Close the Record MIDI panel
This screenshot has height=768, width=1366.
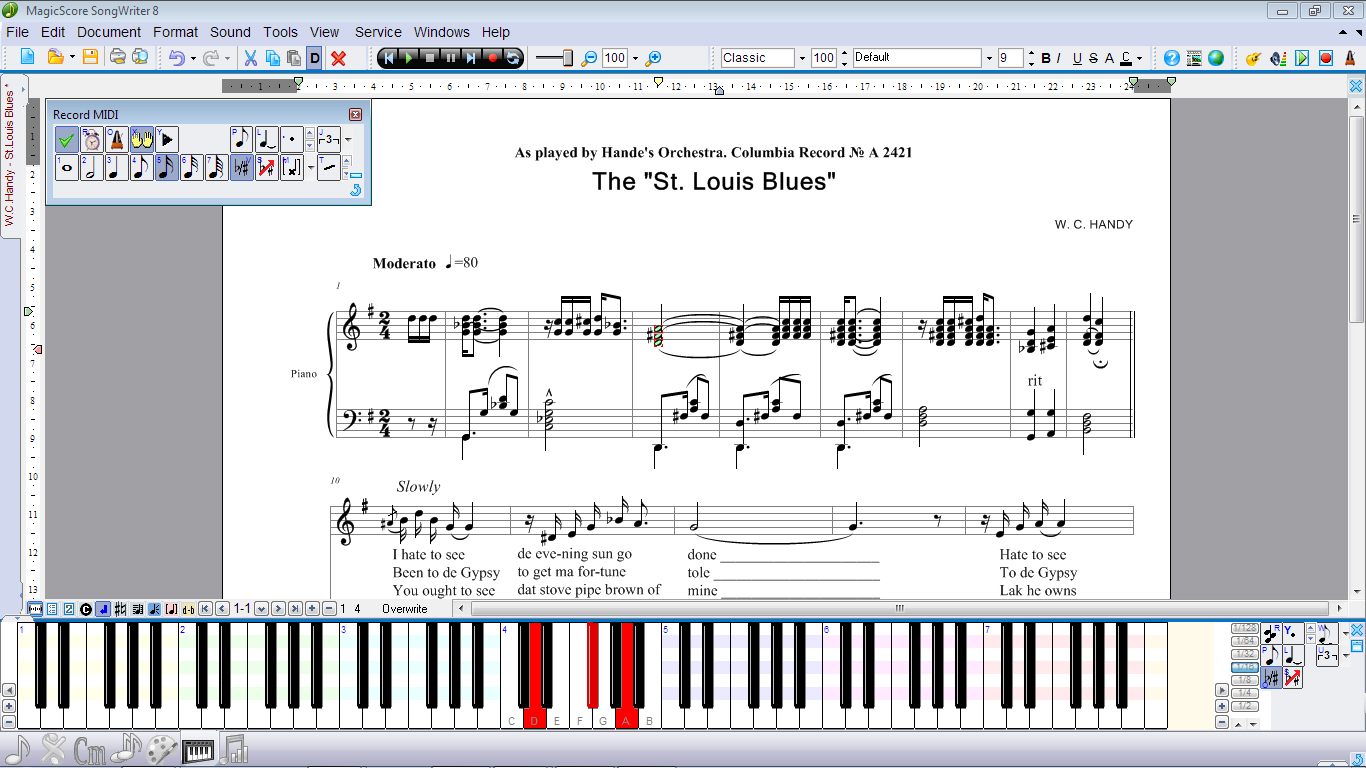(355, 115)
